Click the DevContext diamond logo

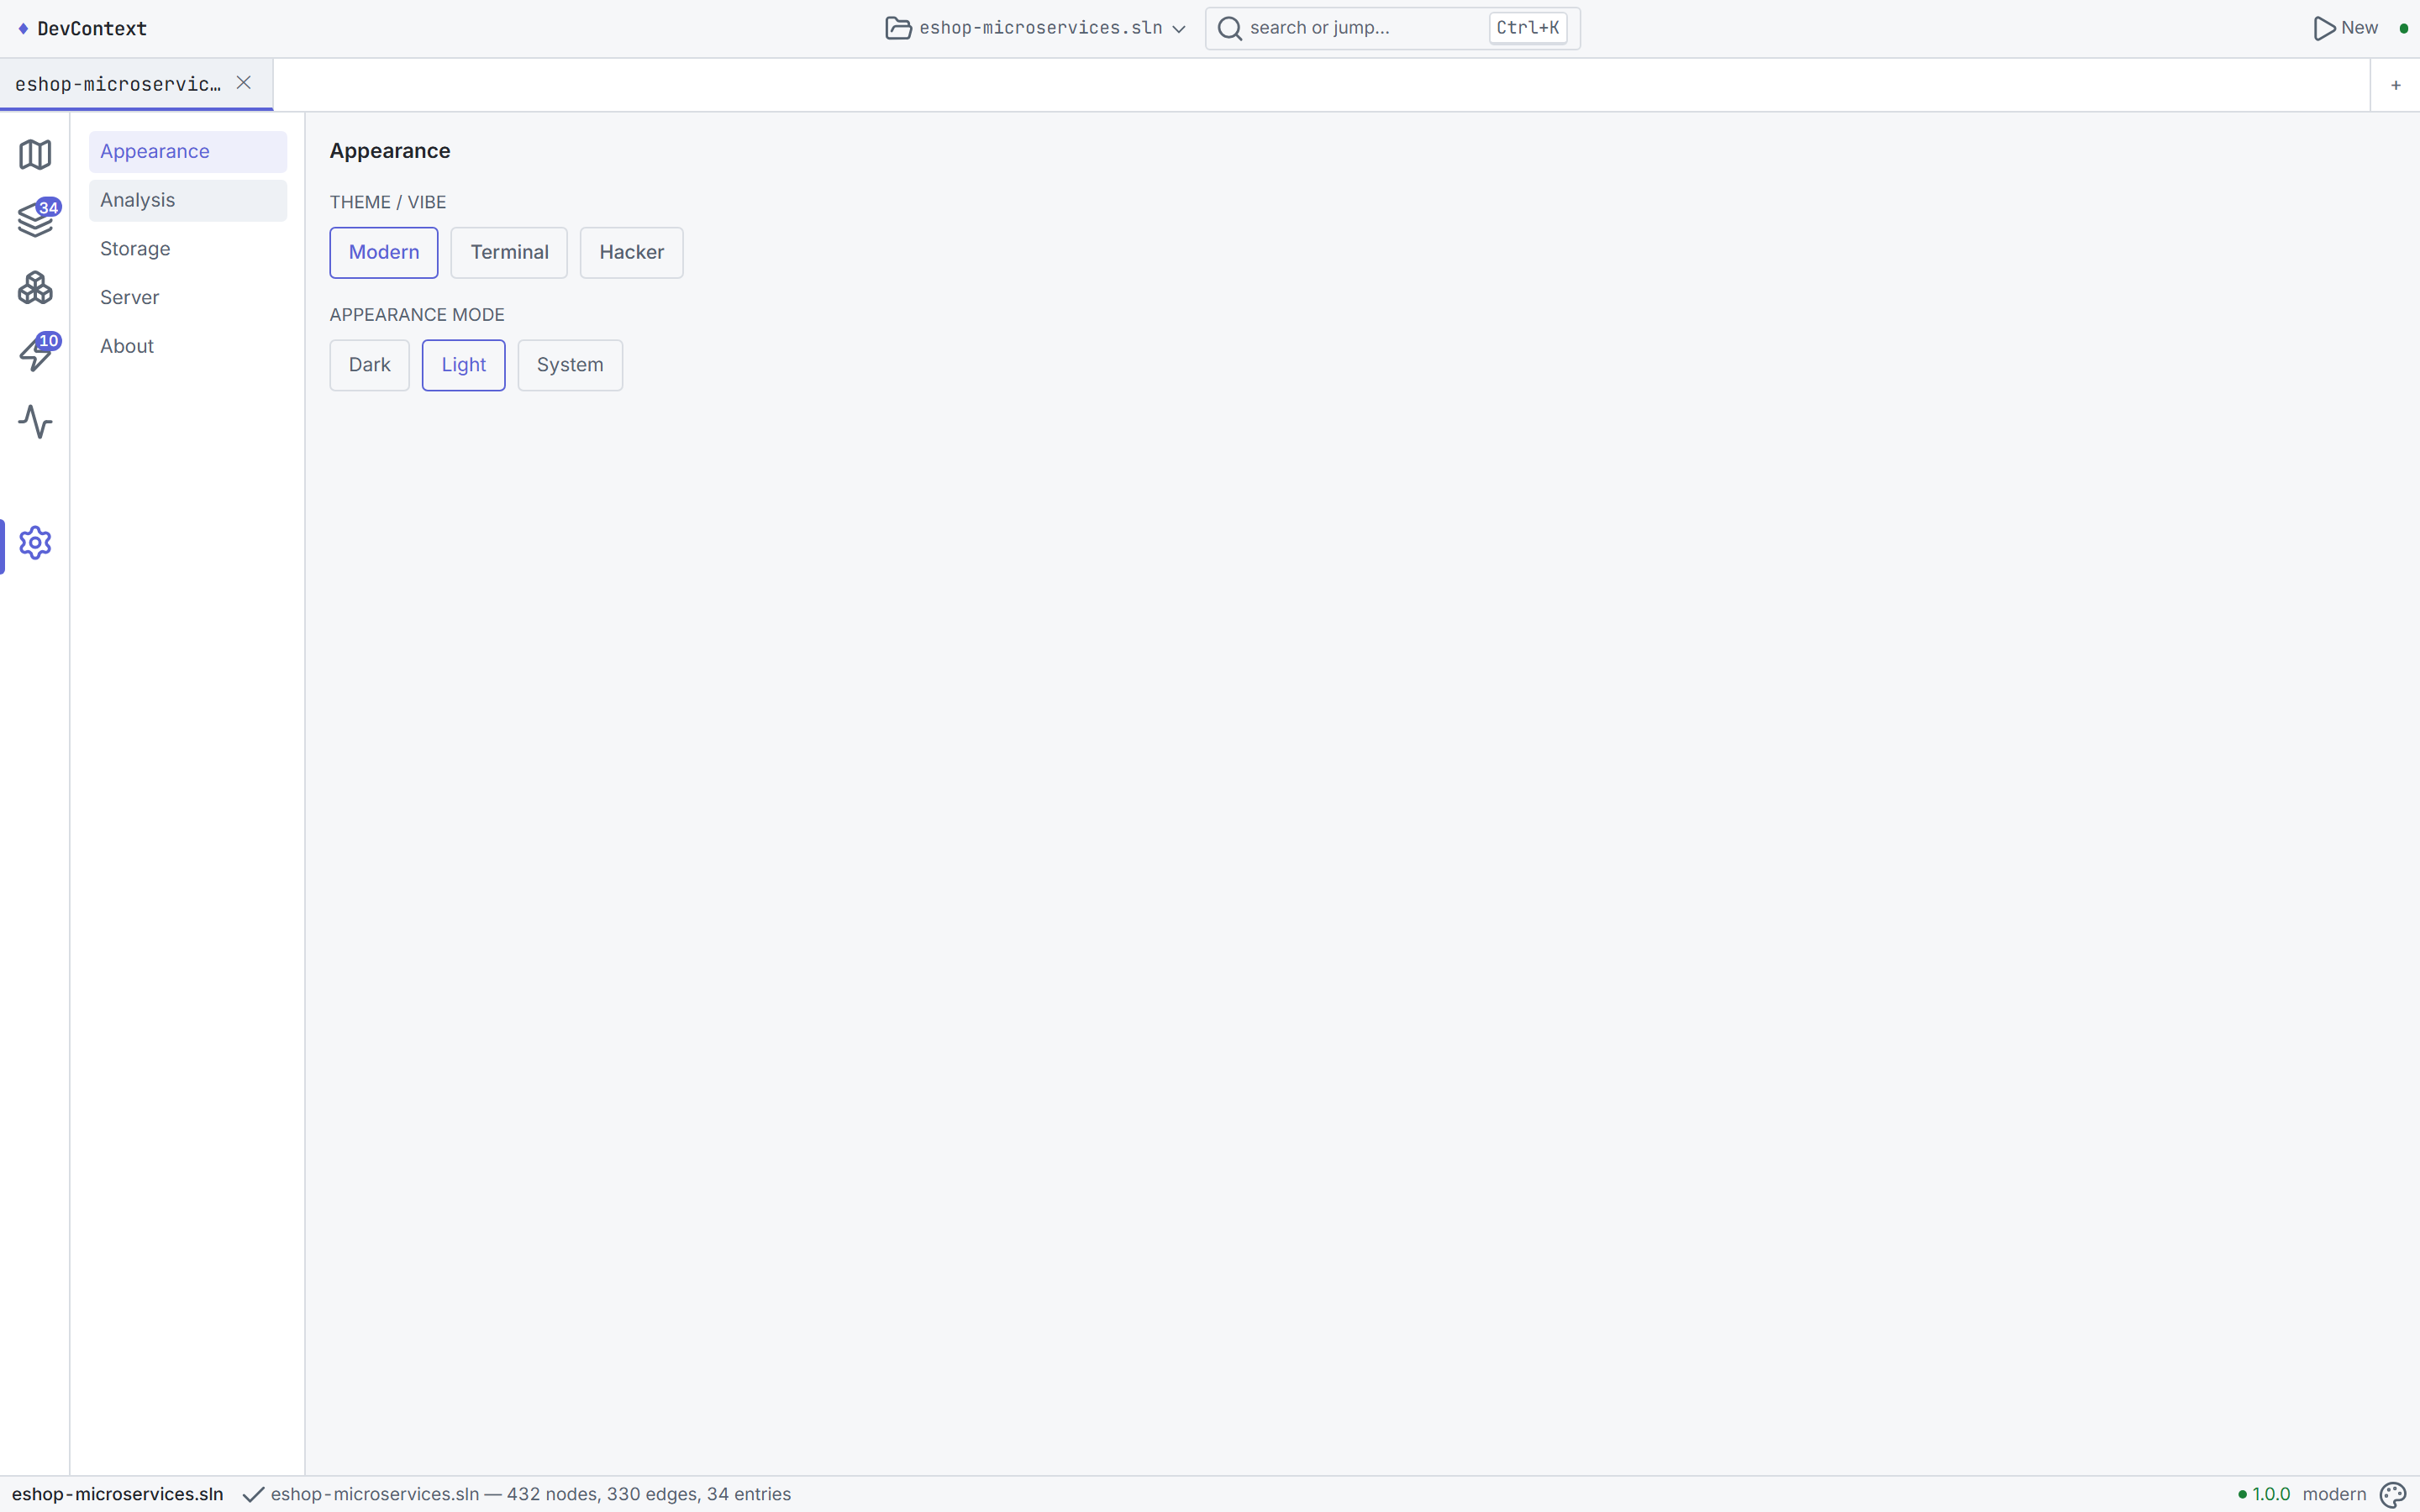coord(23,29)
